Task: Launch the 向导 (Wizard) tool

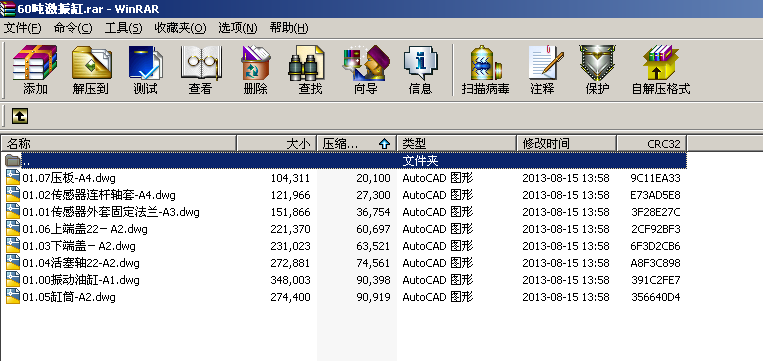Action: coord(366,62)
